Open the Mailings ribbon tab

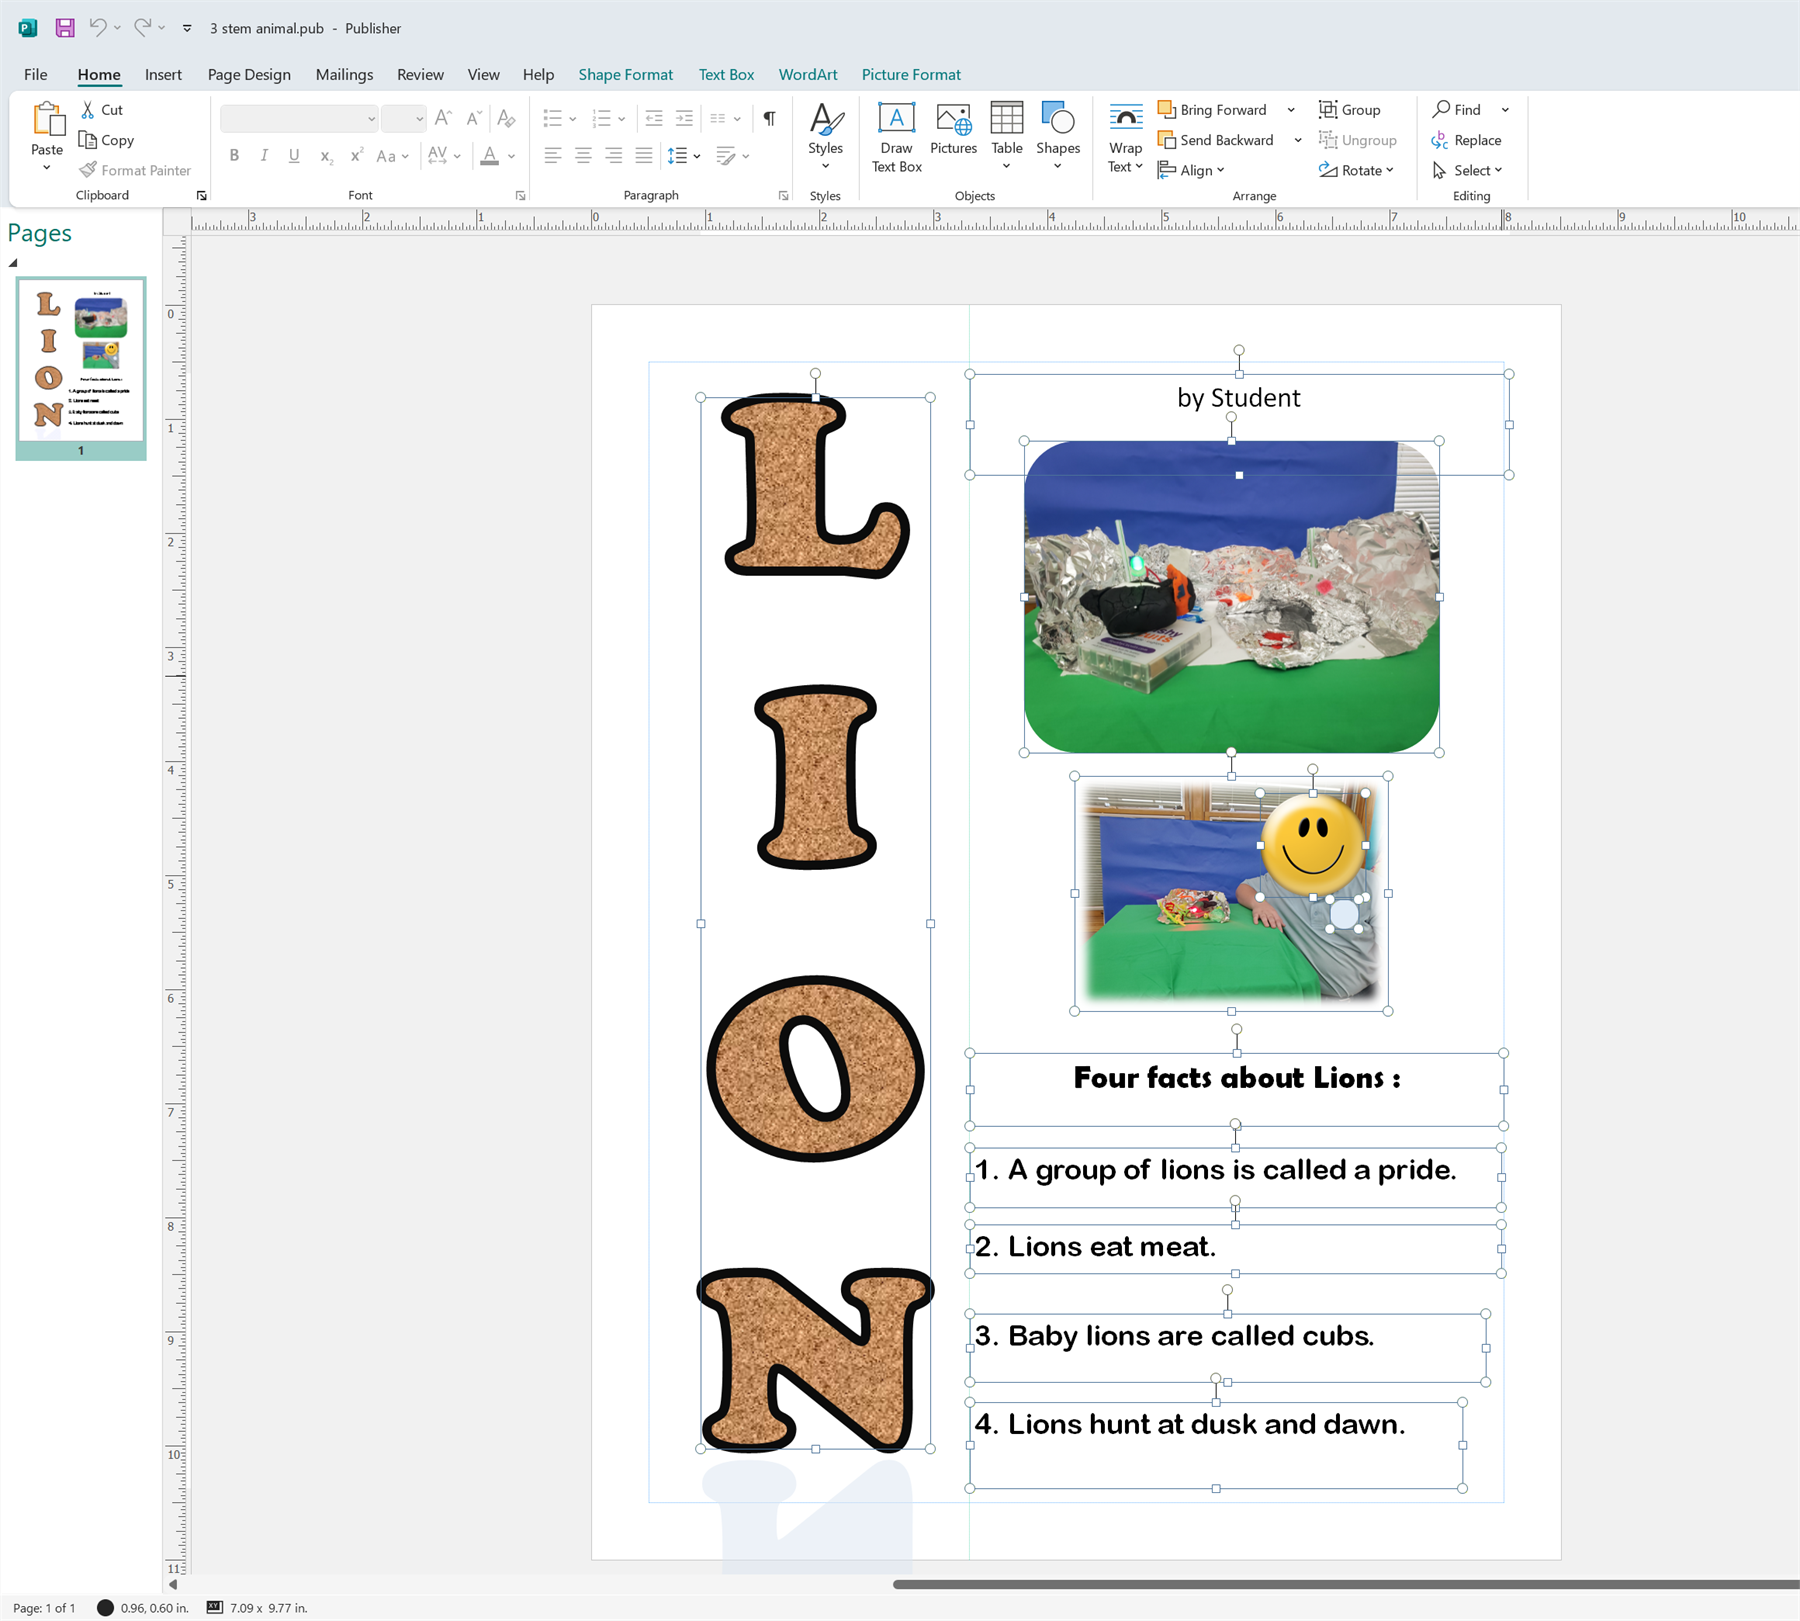coord(344,74)
